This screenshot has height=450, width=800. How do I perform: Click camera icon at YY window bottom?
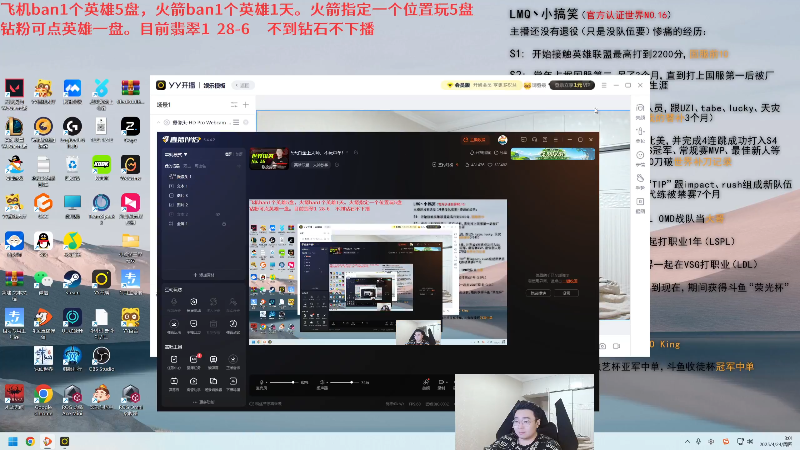point(603,346)
